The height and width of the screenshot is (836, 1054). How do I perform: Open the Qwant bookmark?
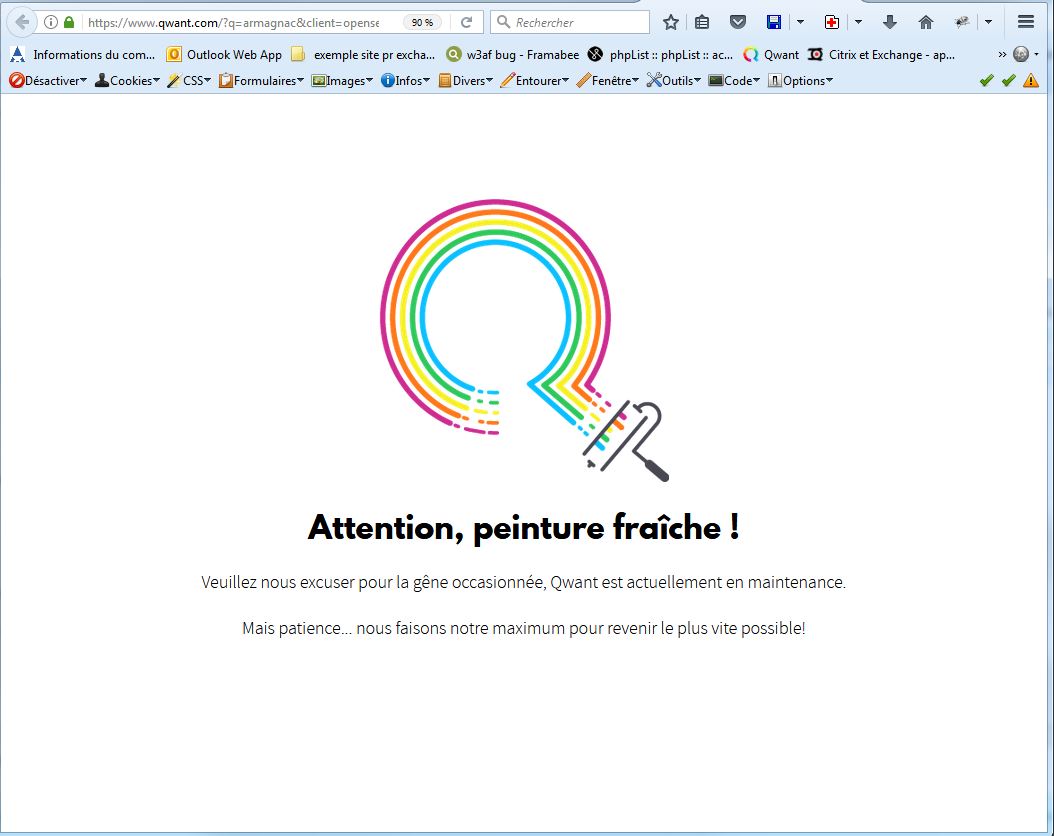coord(772,55)
